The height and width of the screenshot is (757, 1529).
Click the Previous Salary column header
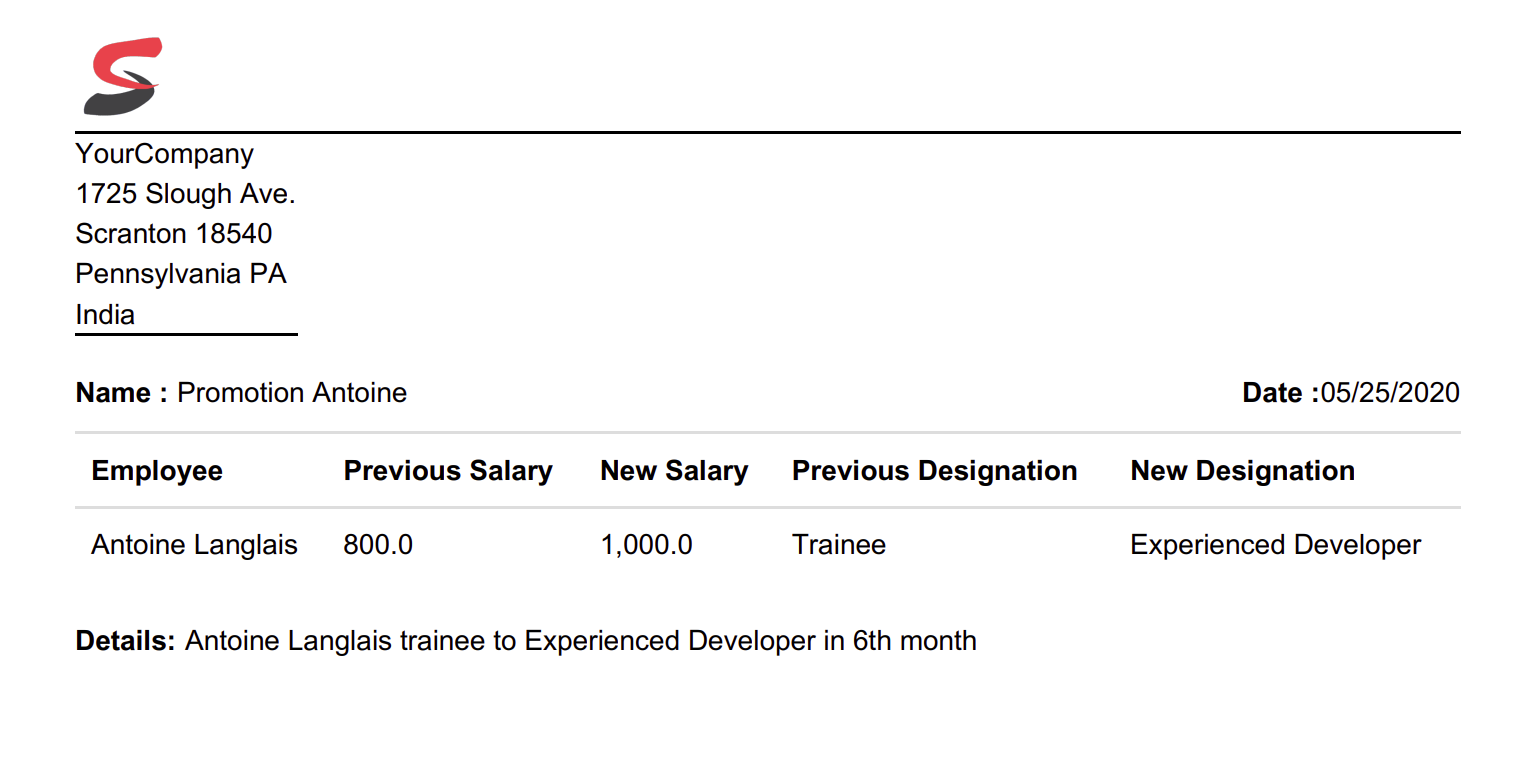[448, 471]
